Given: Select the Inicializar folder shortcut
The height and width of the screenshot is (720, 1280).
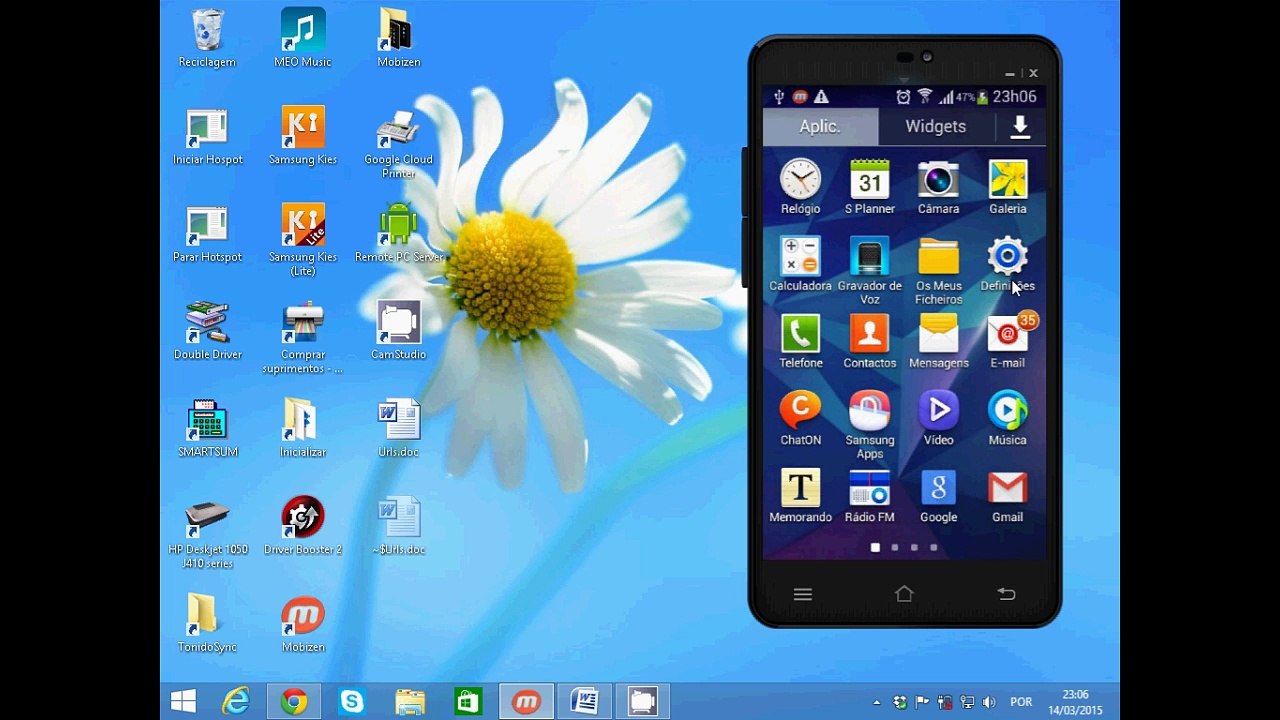Looking at the screenshot, I should click(x=303, y=429).
